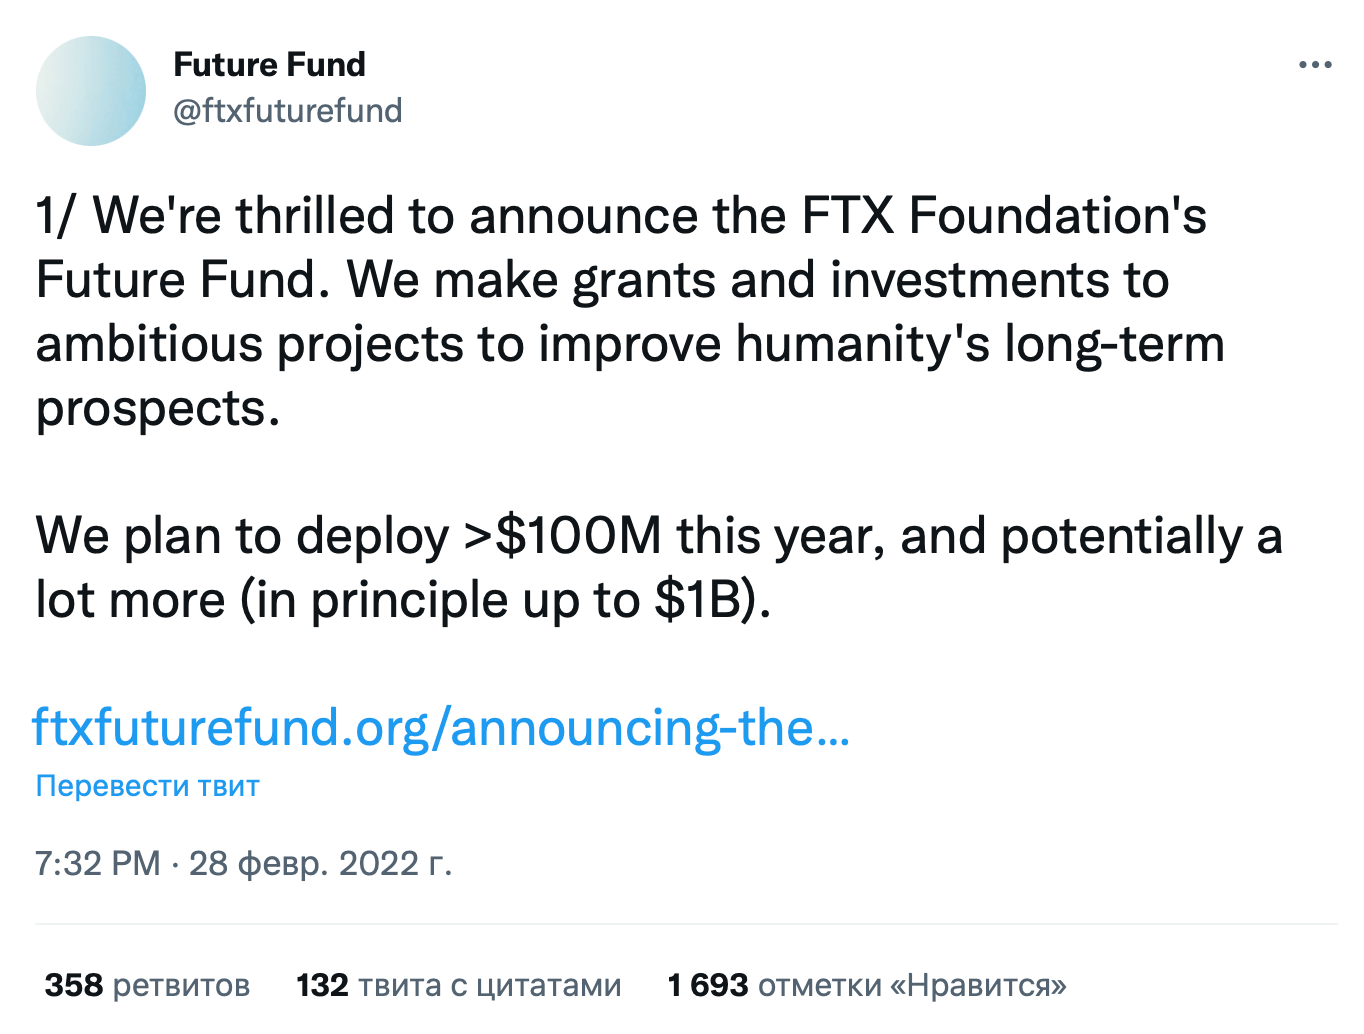Click "FTX Foundation's" in the tweet text
The image size is (1364, 1034).
coord(1004,216)
